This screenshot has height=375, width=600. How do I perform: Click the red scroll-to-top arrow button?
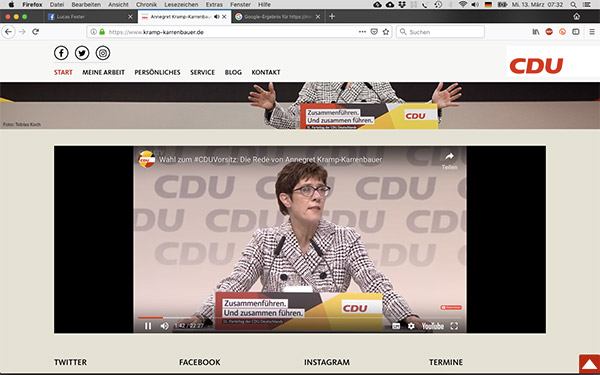(589, 364)
